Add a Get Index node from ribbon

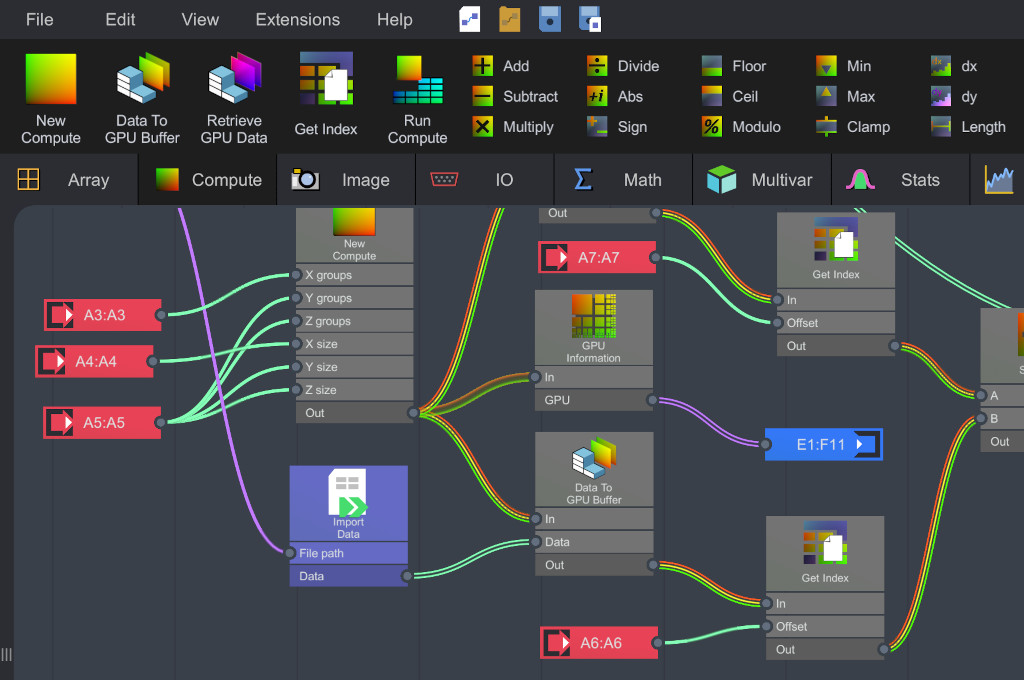(326, 95)
